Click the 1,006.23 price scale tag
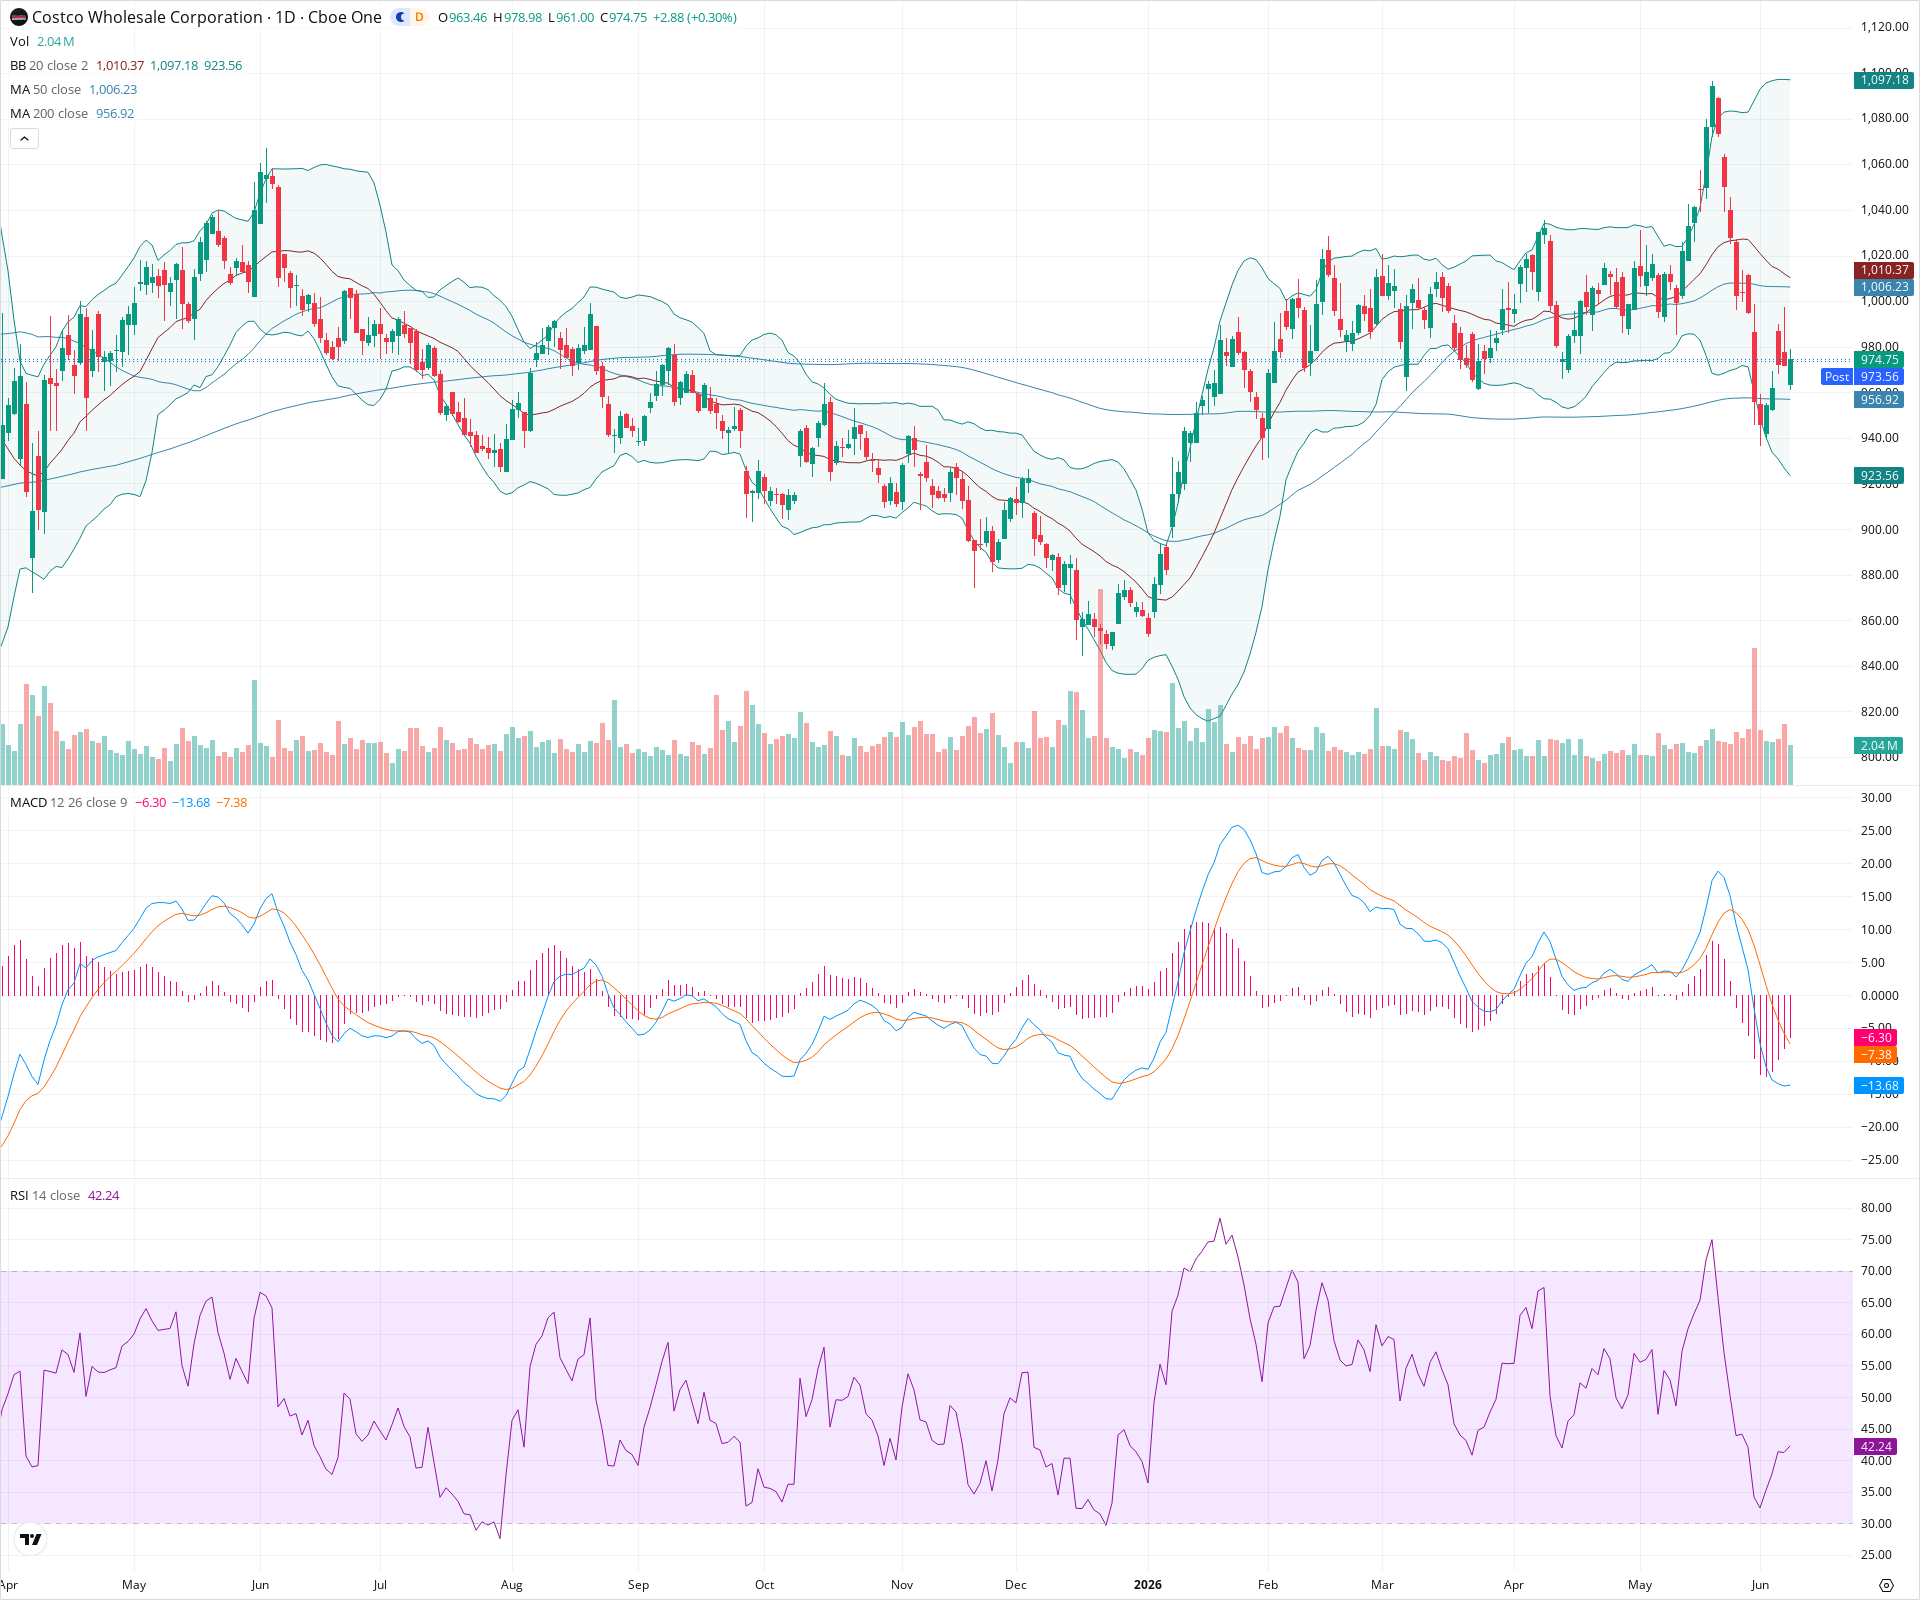 [1883, 287]
